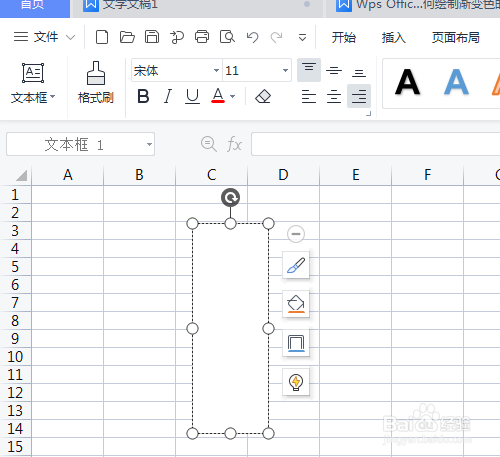Click the lightbulb smart suggestion icon
The image size is (500, 457).
296,382
